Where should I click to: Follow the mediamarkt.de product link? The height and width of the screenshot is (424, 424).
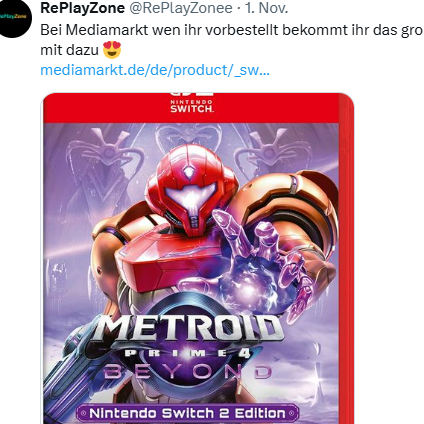[155, 70]
